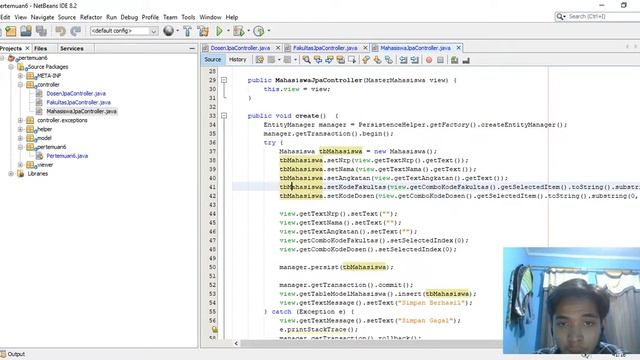Minimize the Projects panel

pyautogui.click(x=192, y=48)
